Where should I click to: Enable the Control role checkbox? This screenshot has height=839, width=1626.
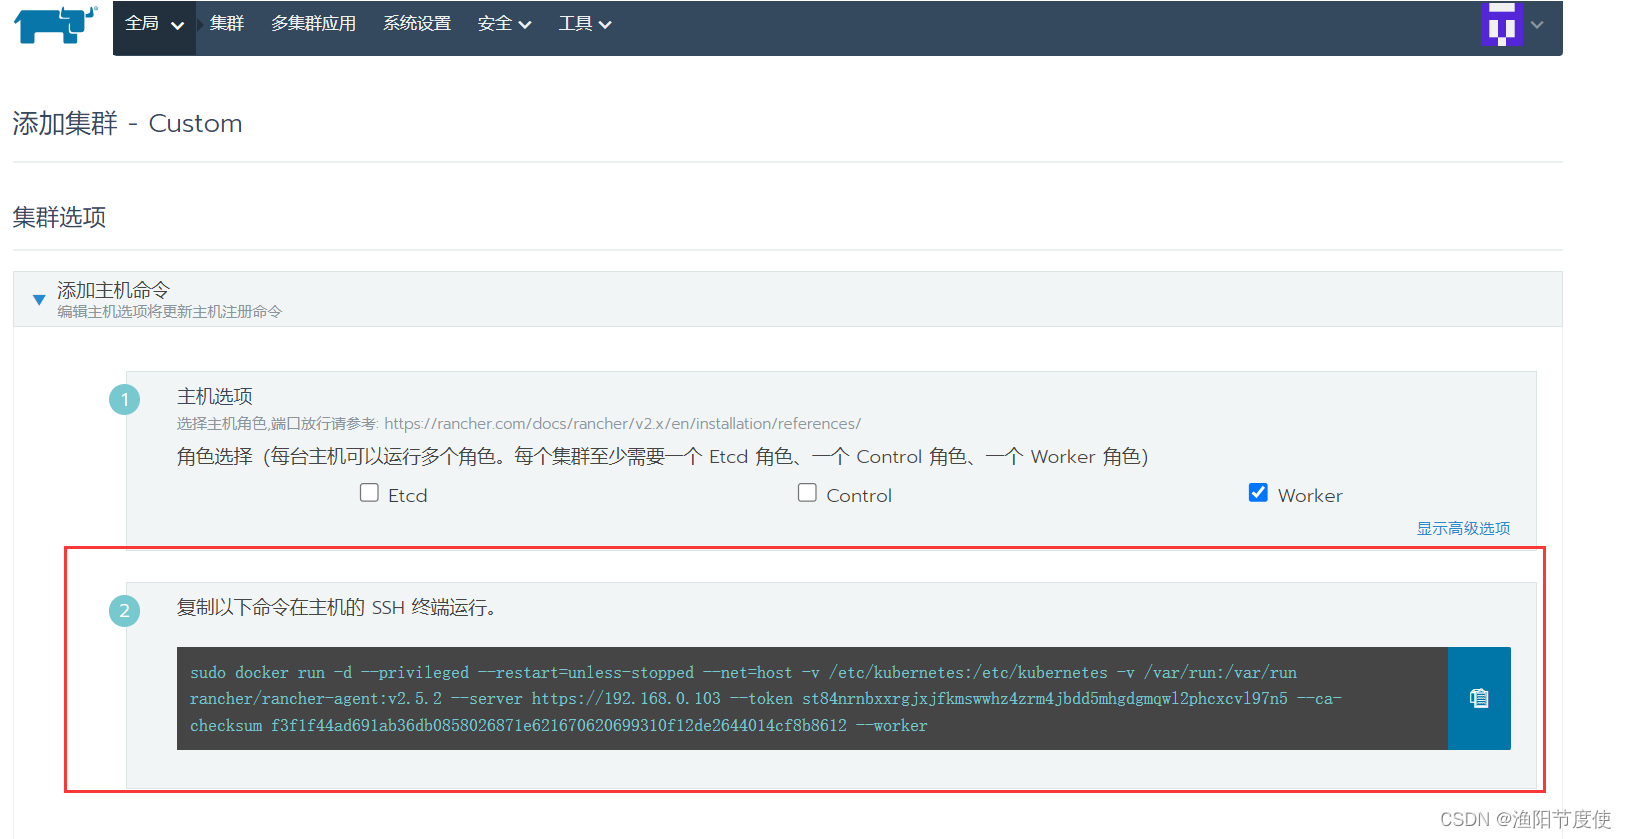[x=807, y=492]
